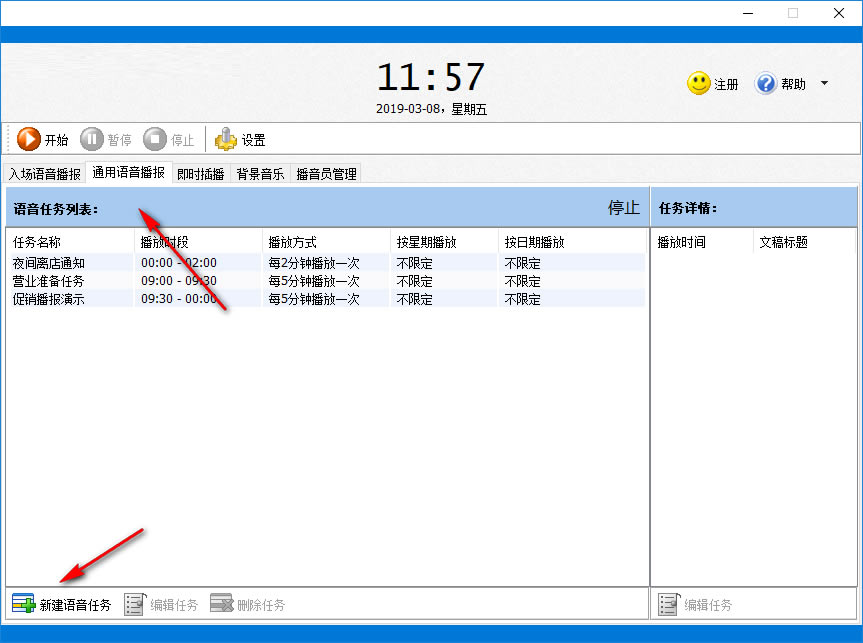Open the 即时插播 tab
The image size is (863, 643).
click(201, 174)
